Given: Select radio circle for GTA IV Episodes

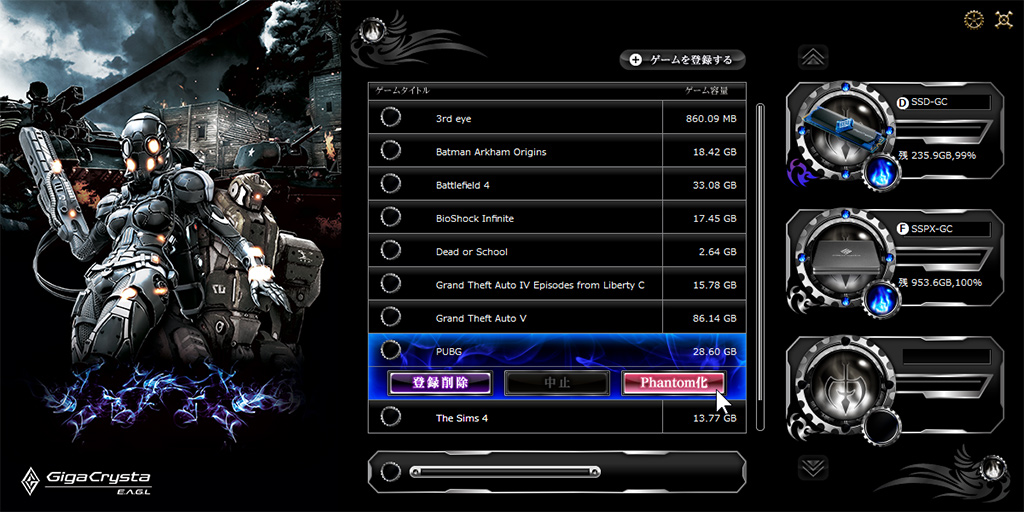Looking at the screenshot, I should tap(391, 284).
